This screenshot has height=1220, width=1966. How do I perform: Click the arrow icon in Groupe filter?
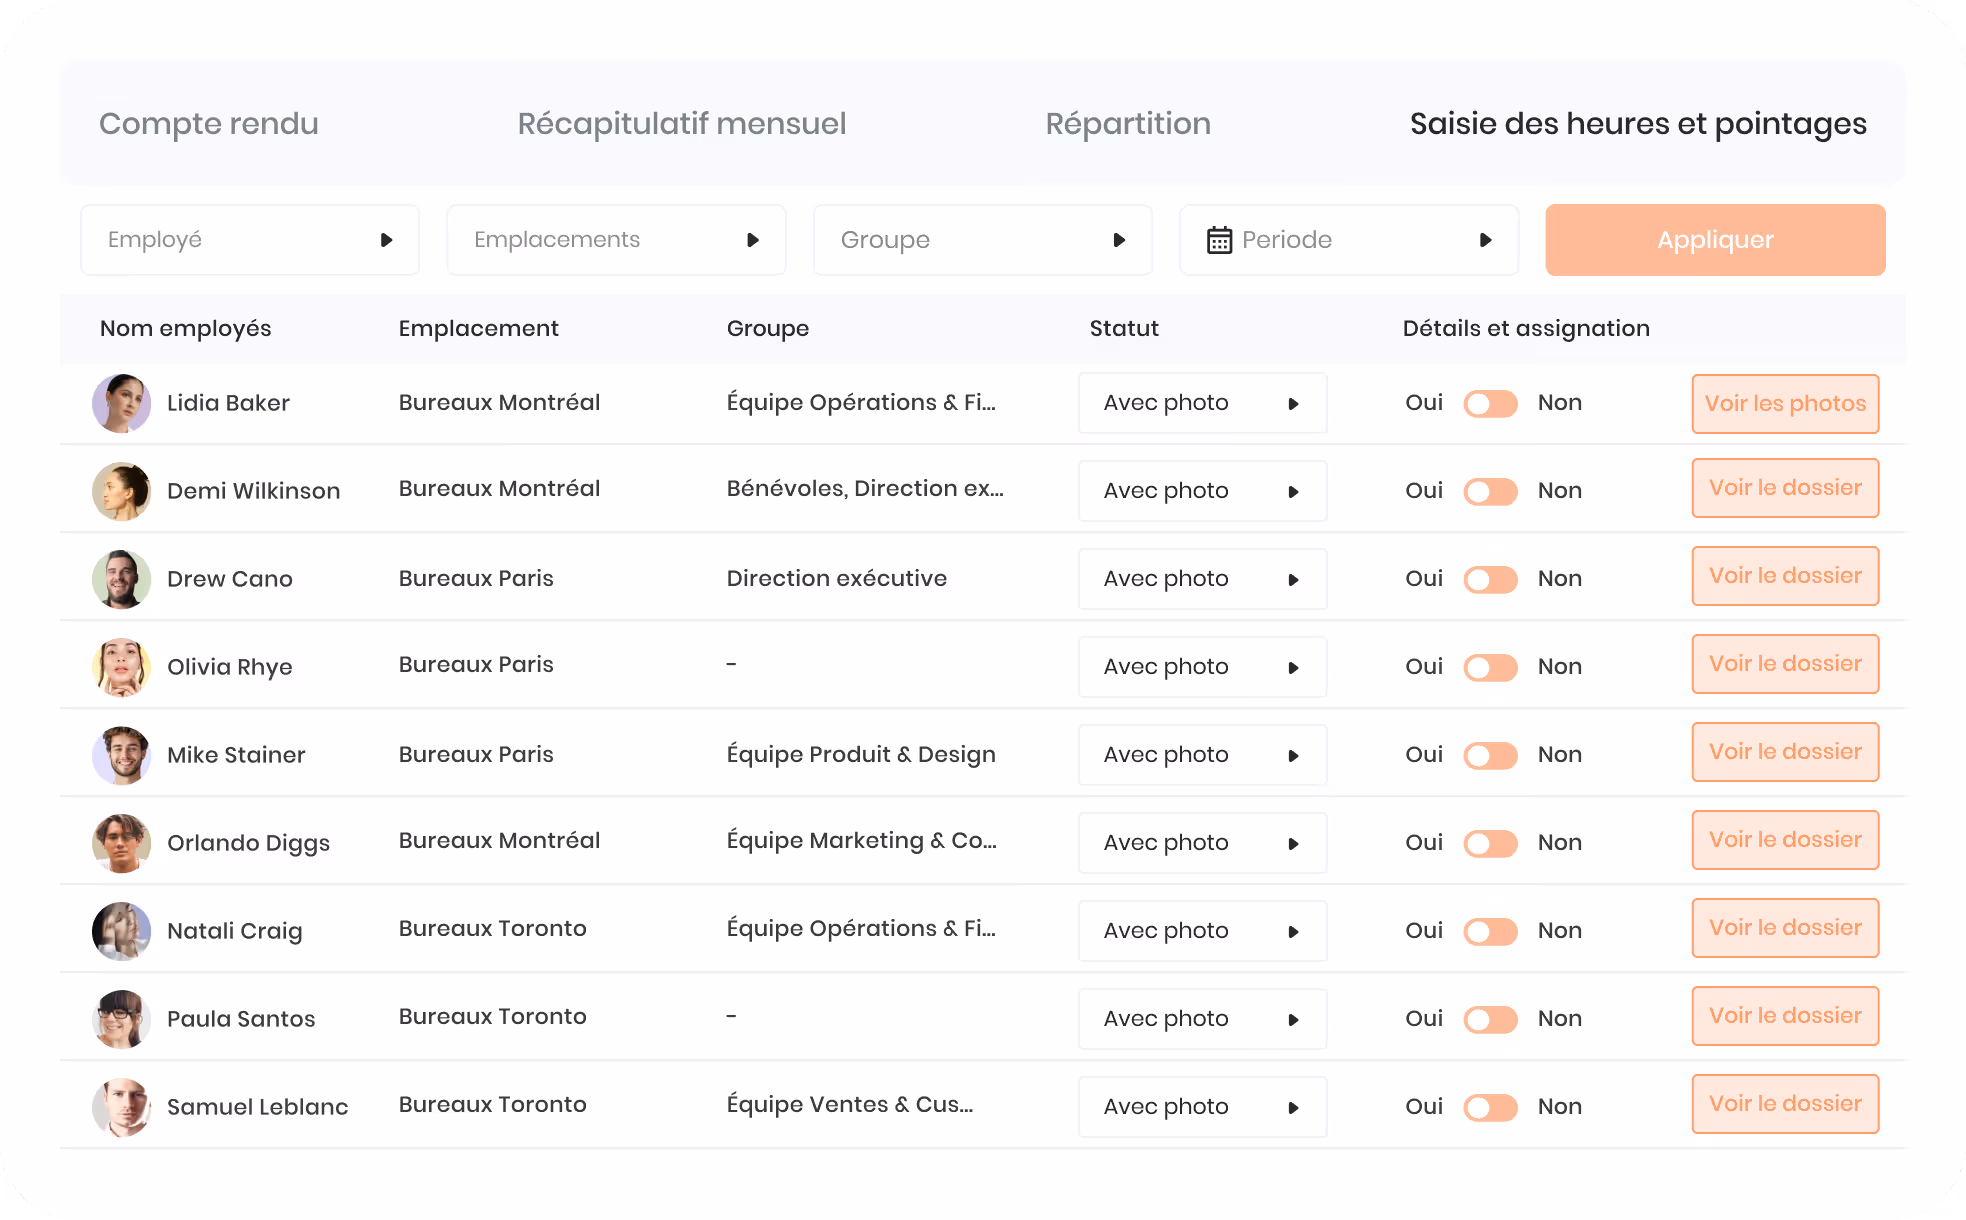click(1119, 240)
